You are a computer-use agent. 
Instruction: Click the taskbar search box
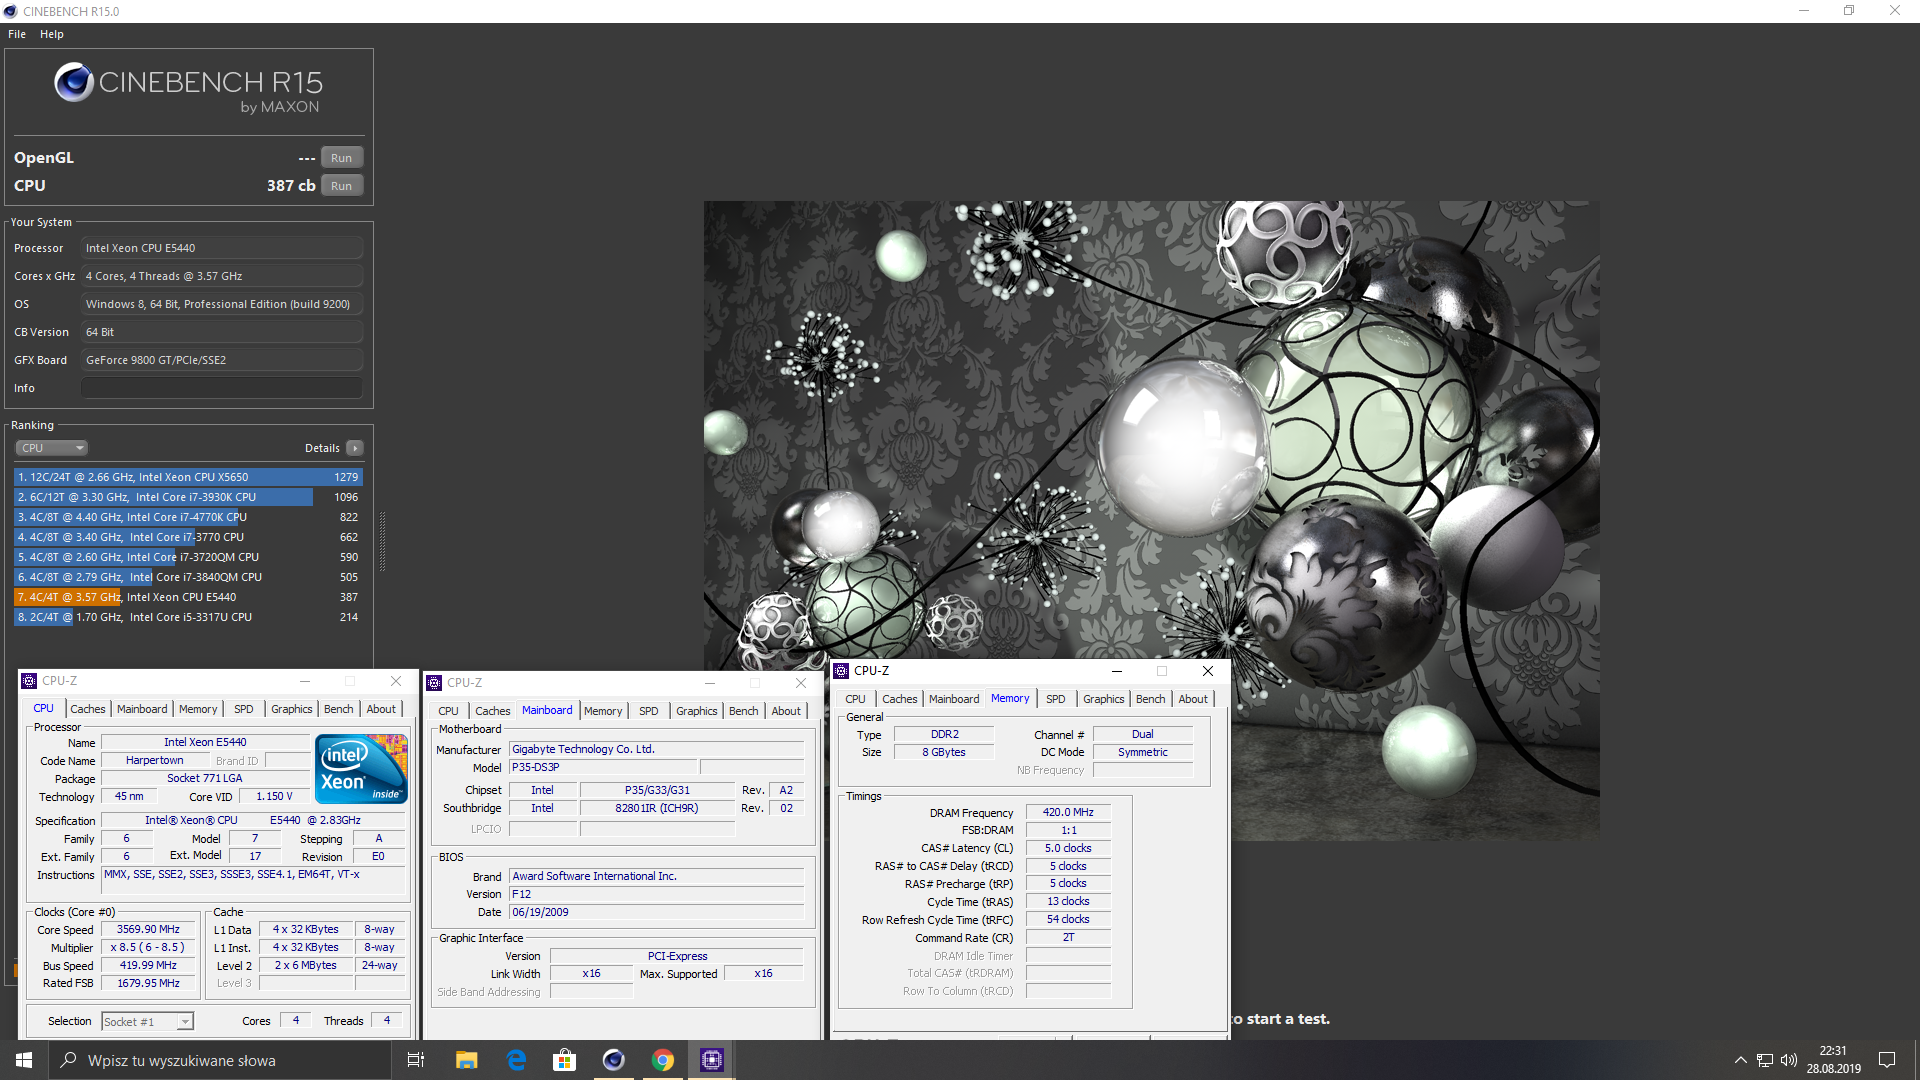tap(220, 1060)
